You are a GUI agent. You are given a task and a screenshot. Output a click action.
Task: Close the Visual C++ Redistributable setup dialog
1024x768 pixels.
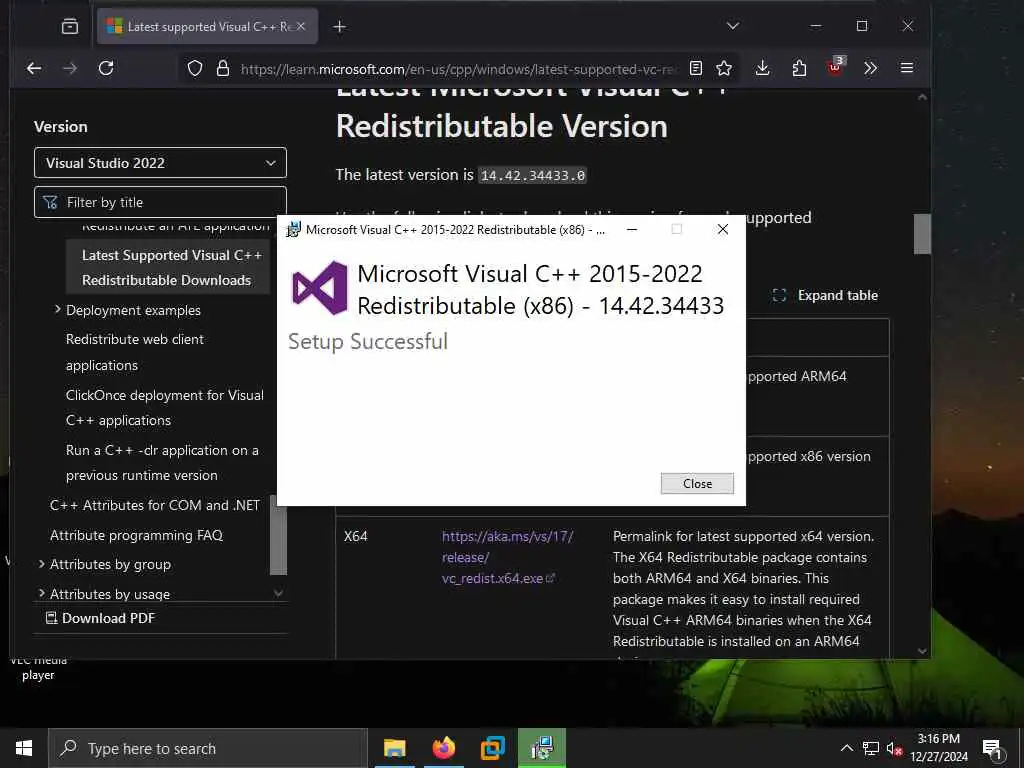[697, 483]
